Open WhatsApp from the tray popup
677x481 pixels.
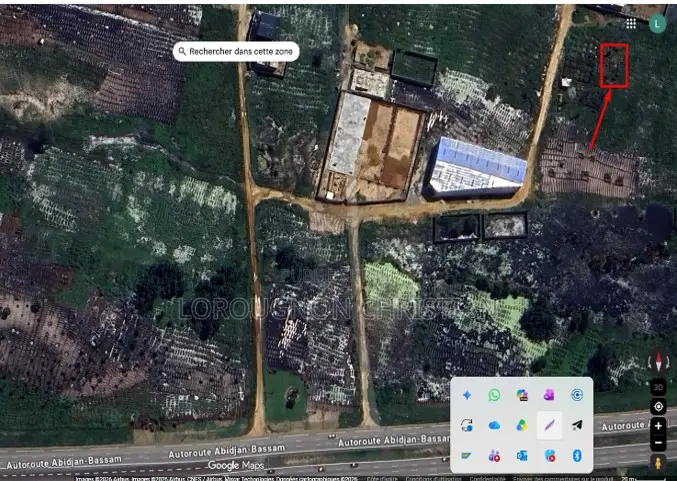(x=494, y=395)
